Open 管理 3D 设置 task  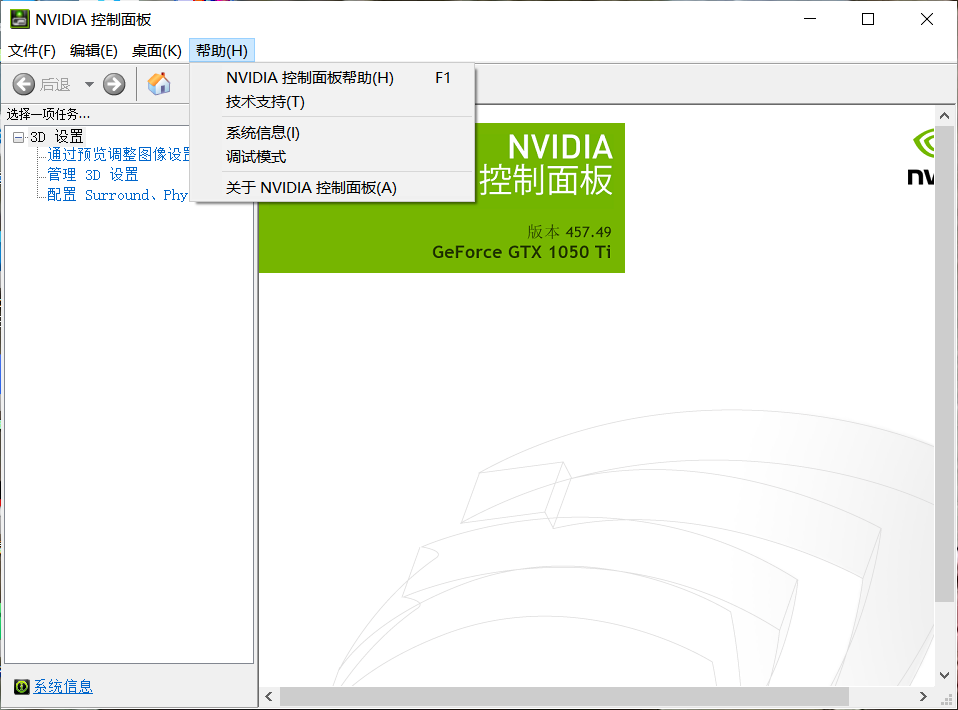pos(93,175)
